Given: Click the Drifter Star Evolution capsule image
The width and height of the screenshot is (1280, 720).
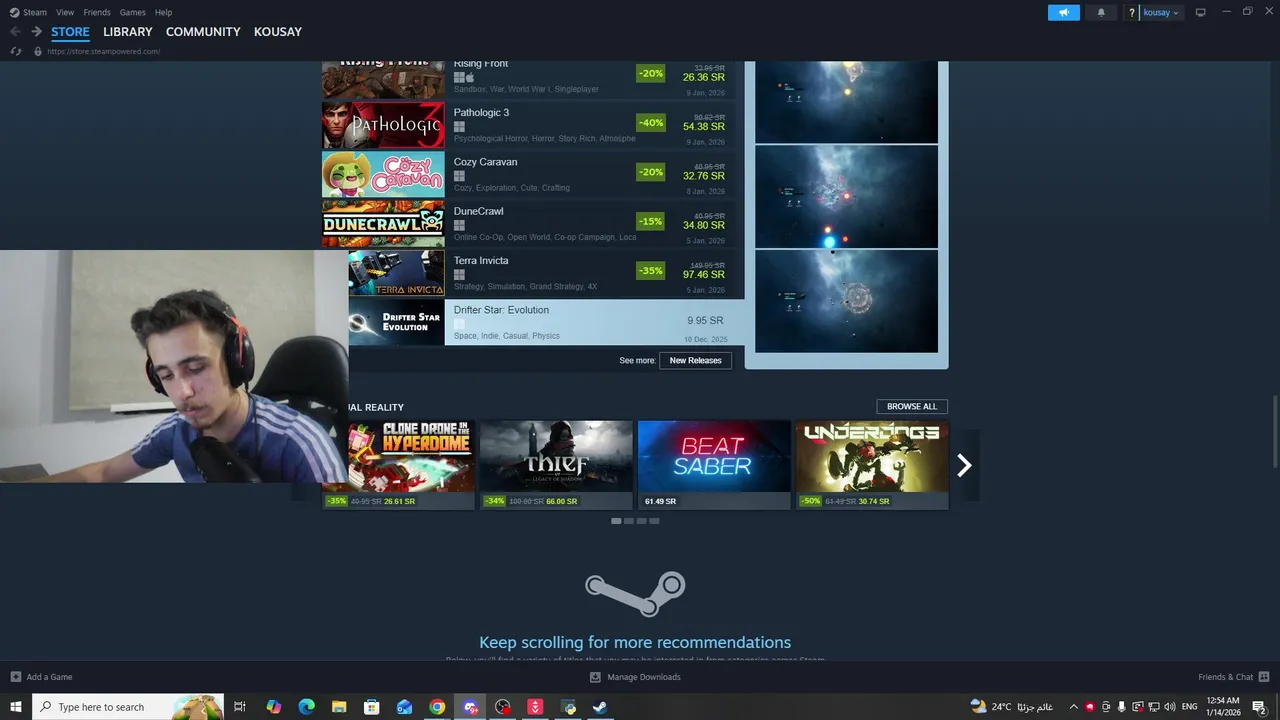Looking at the screenshot, I should pos(396,322).
